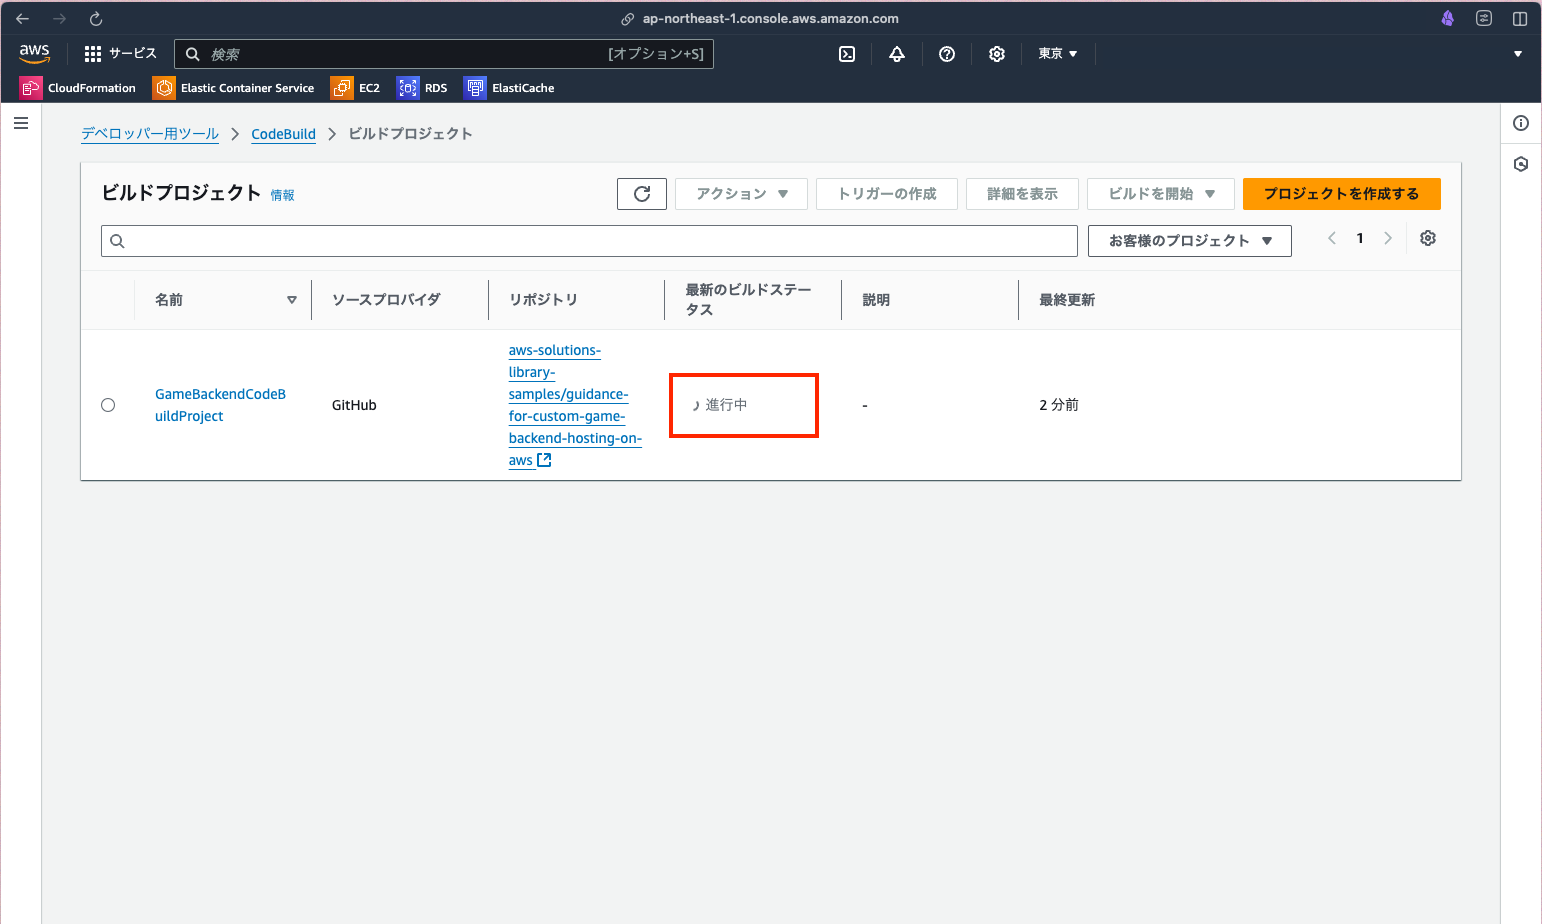
Task: Open the アクション dropdown
Action: 741,194
